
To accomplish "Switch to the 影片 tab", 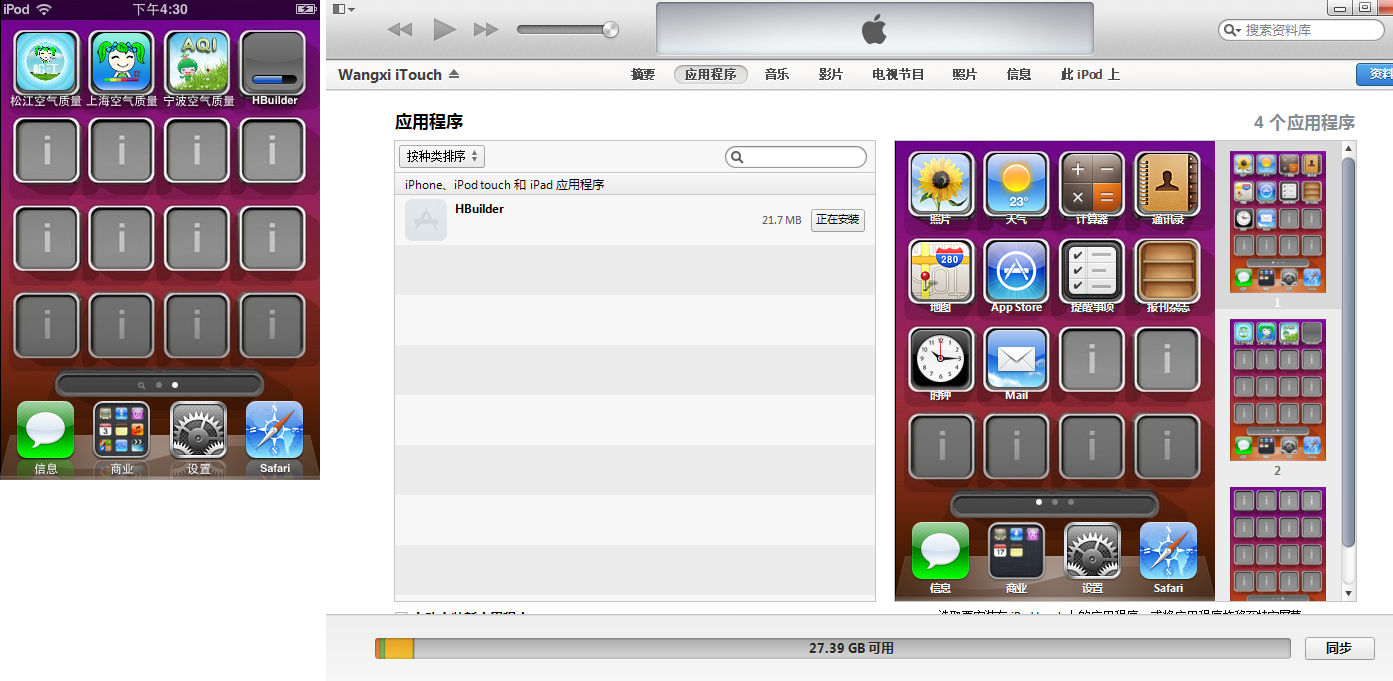I will click(831, 74).
